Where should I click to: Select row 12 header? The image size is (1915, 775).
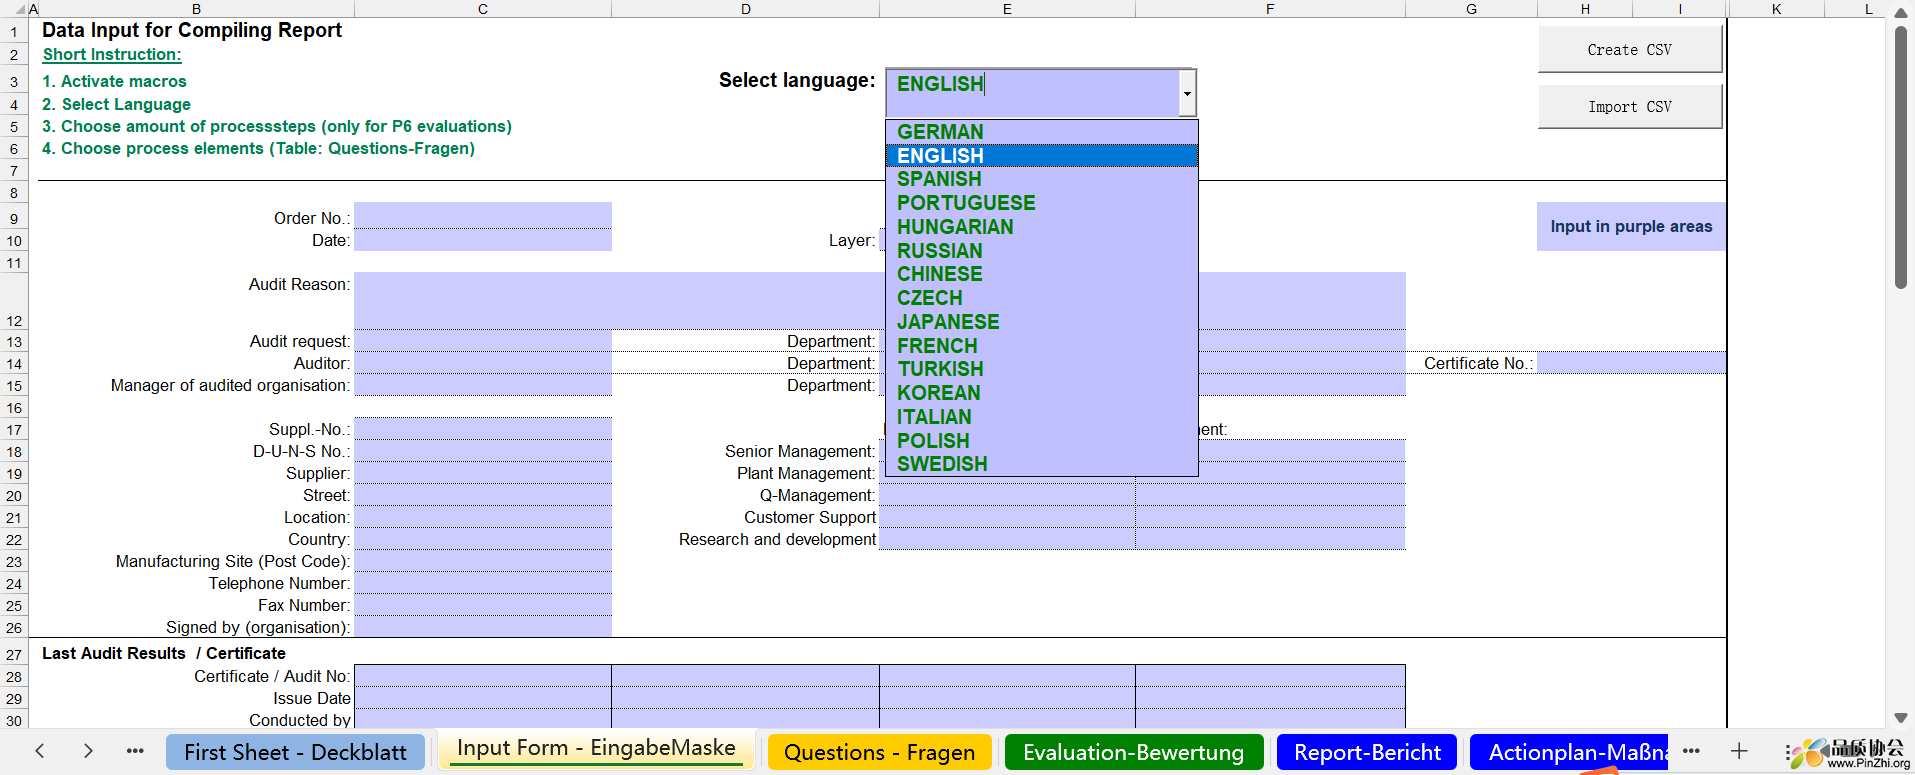pos(14,300)
